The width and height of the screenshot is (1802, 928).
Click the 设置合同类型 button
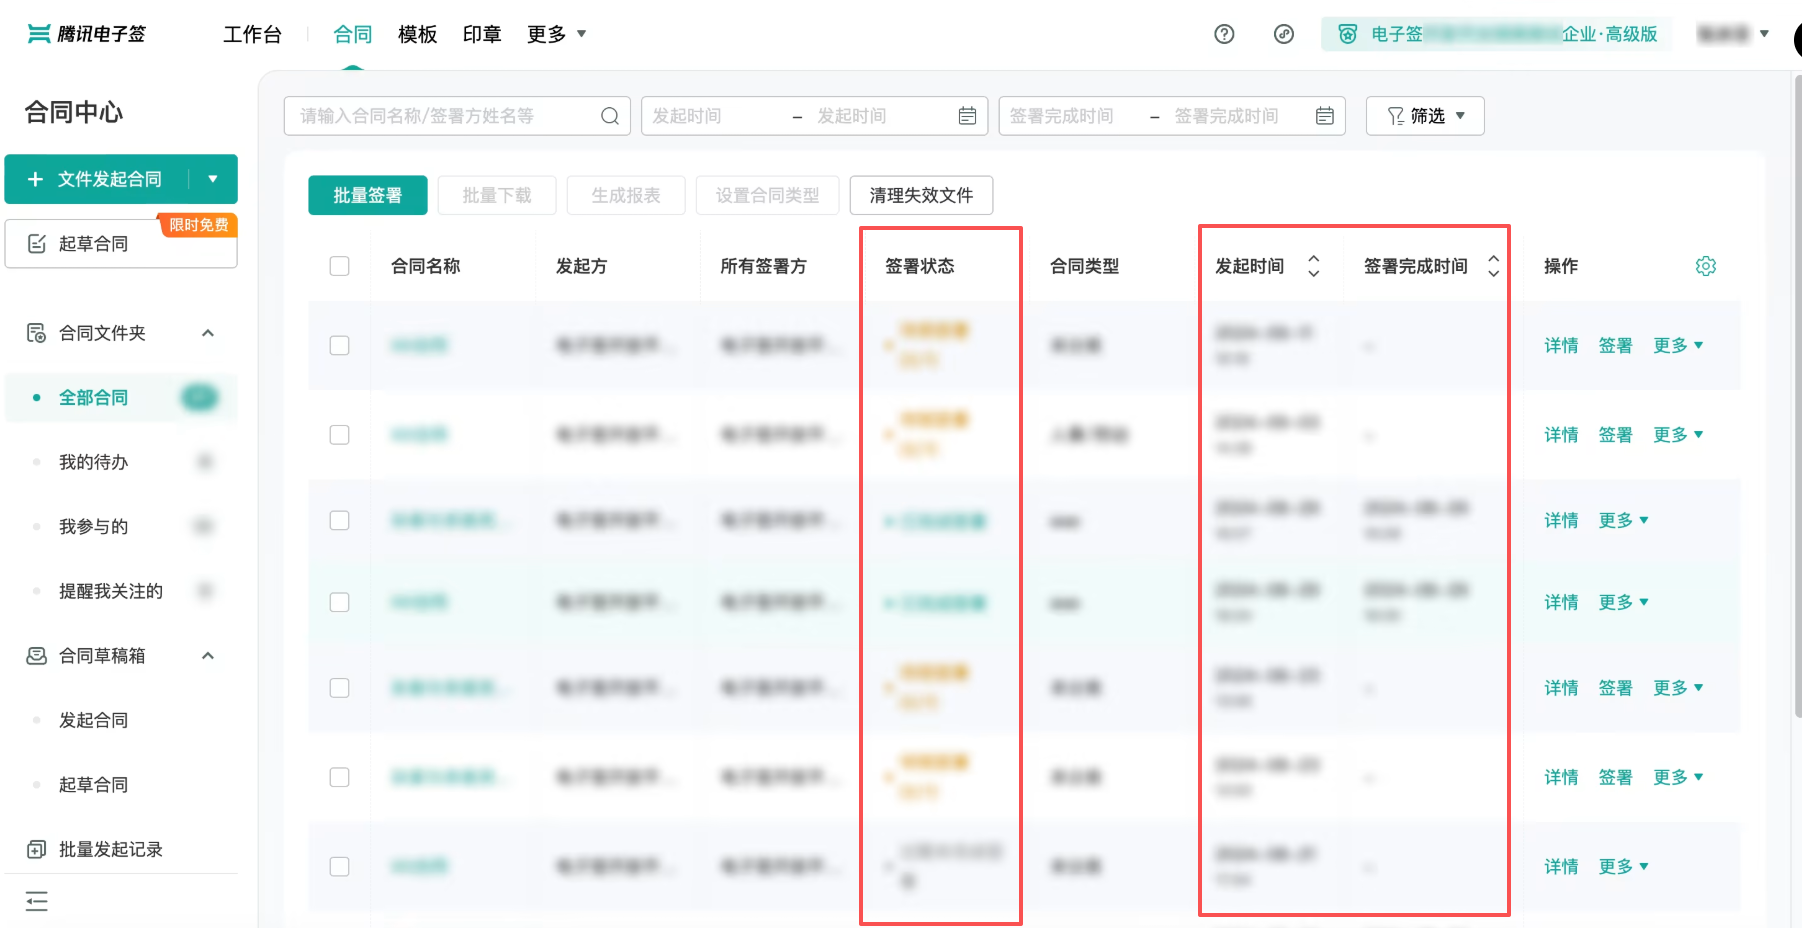pos(767,195)
